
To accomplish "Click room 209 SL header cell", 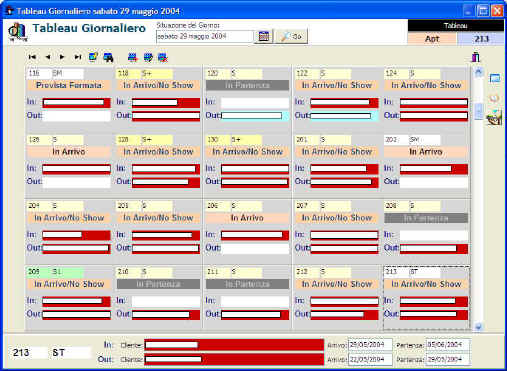I will coord(55,272).
